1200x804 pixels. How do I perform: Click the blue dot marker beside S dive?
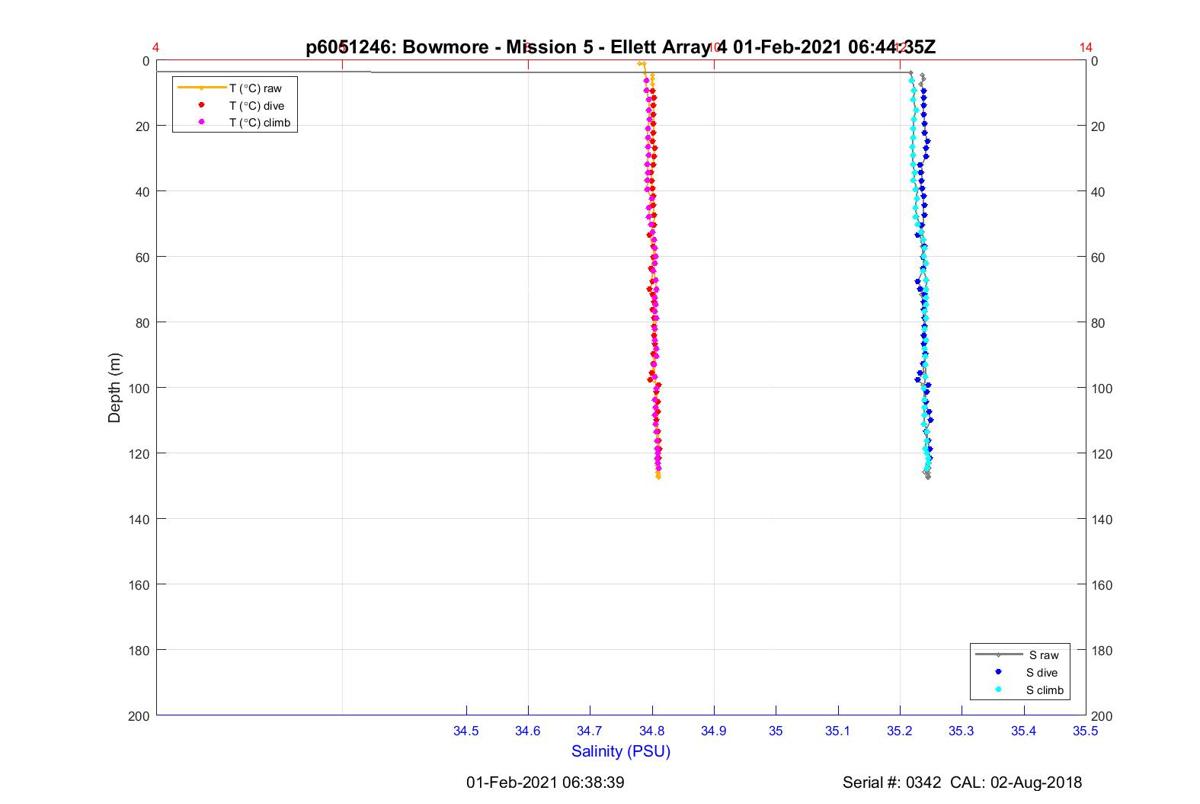pyautogui.click(x=998, y=673)
